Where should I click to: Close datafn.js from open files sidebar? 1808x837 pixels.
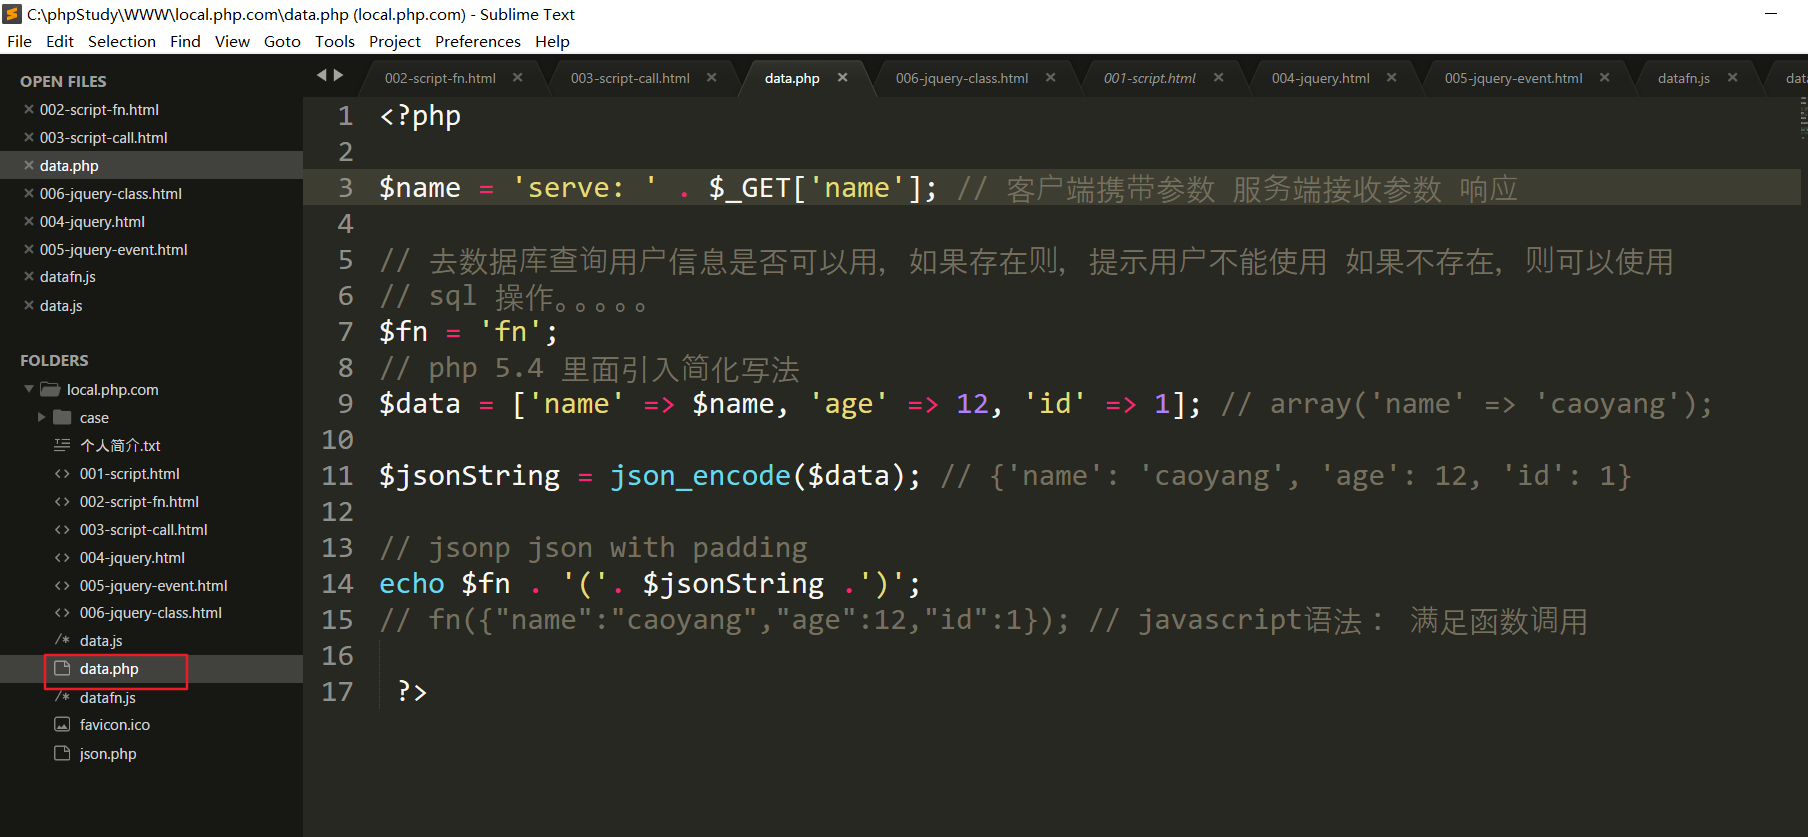29,277
